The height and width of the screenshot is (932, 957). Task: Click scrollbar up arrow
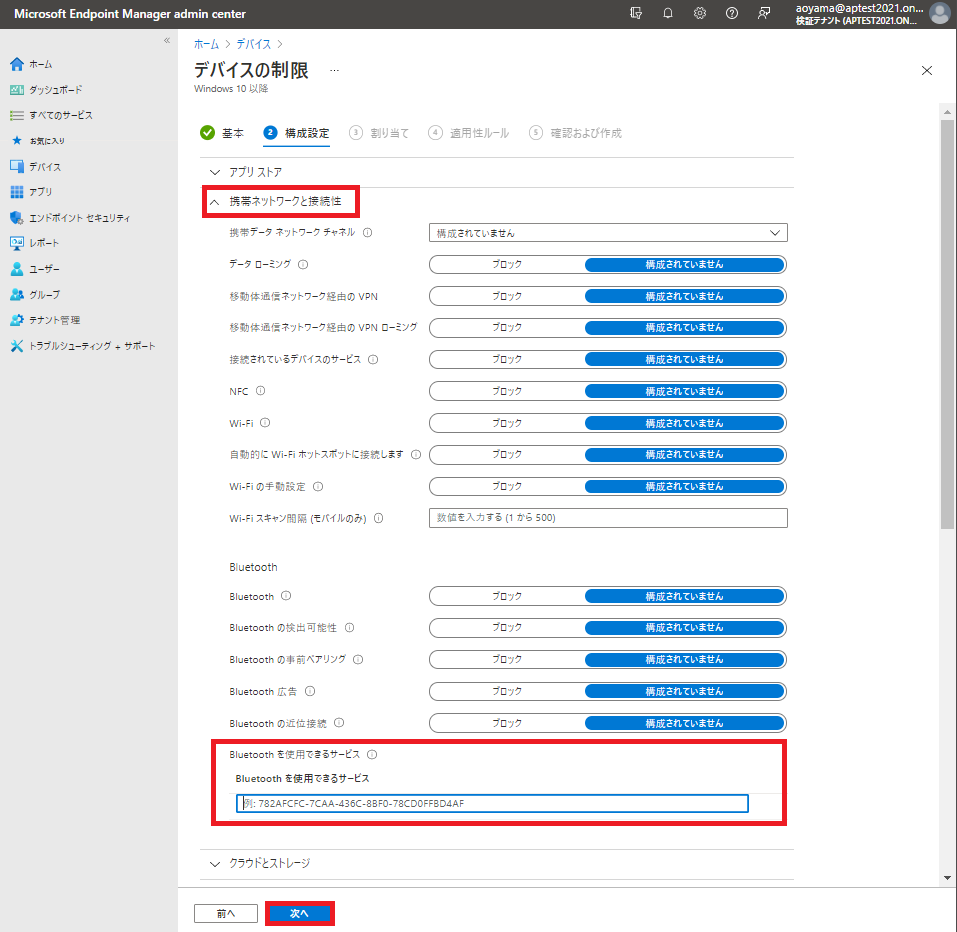pyautogui.click(x=947, y=112)
